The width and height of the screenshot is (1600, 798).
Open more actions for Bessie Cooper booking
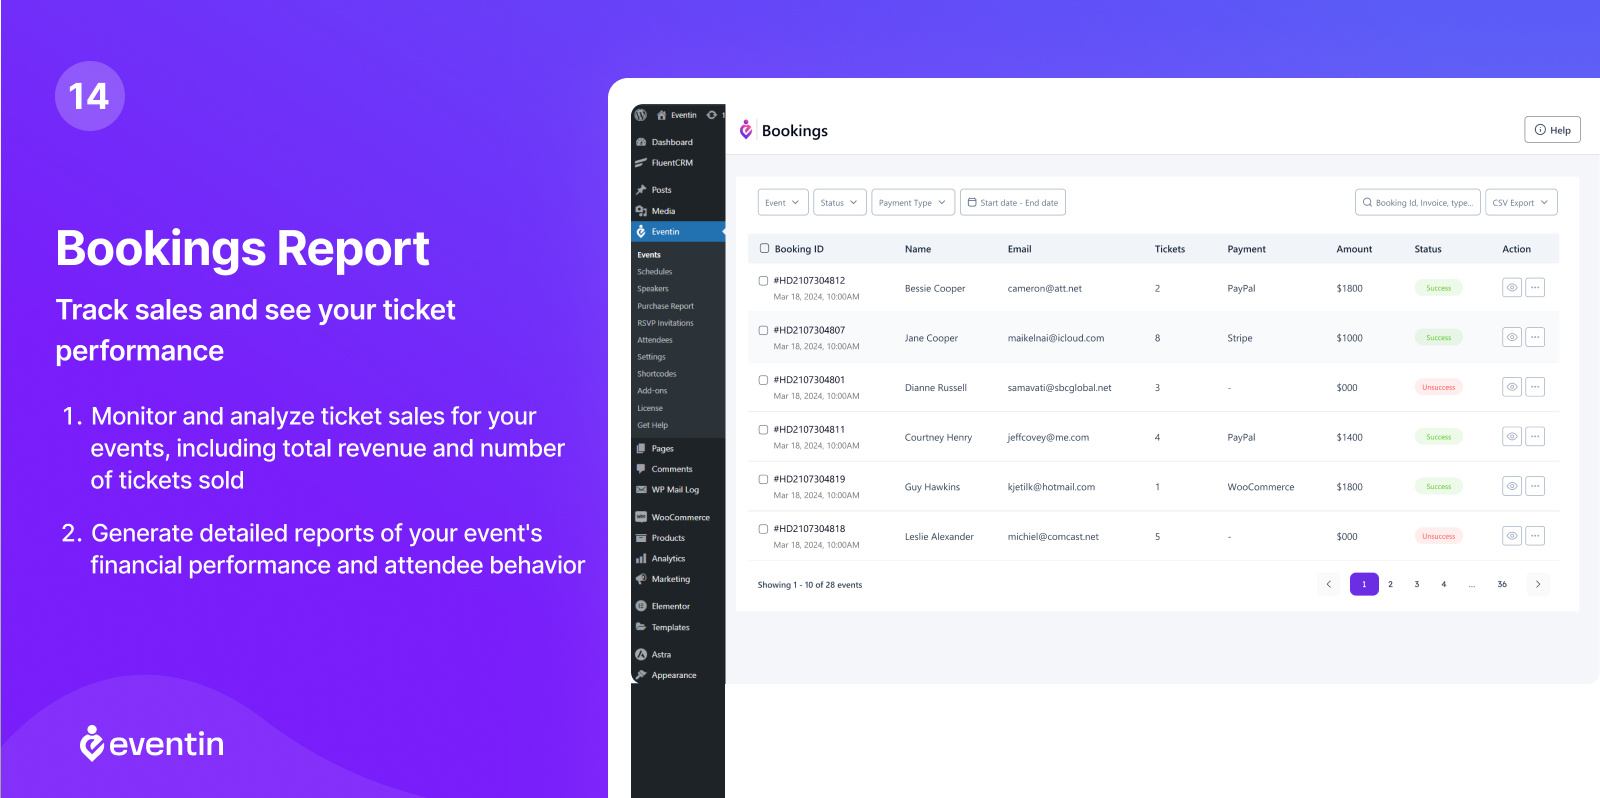click(1535, 288)
